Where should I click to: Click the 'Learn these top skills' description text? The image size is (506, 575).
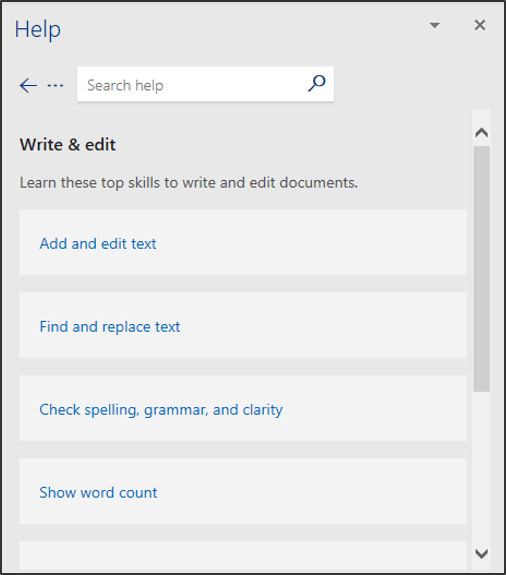pyautogui.click(x=189, y=183)
